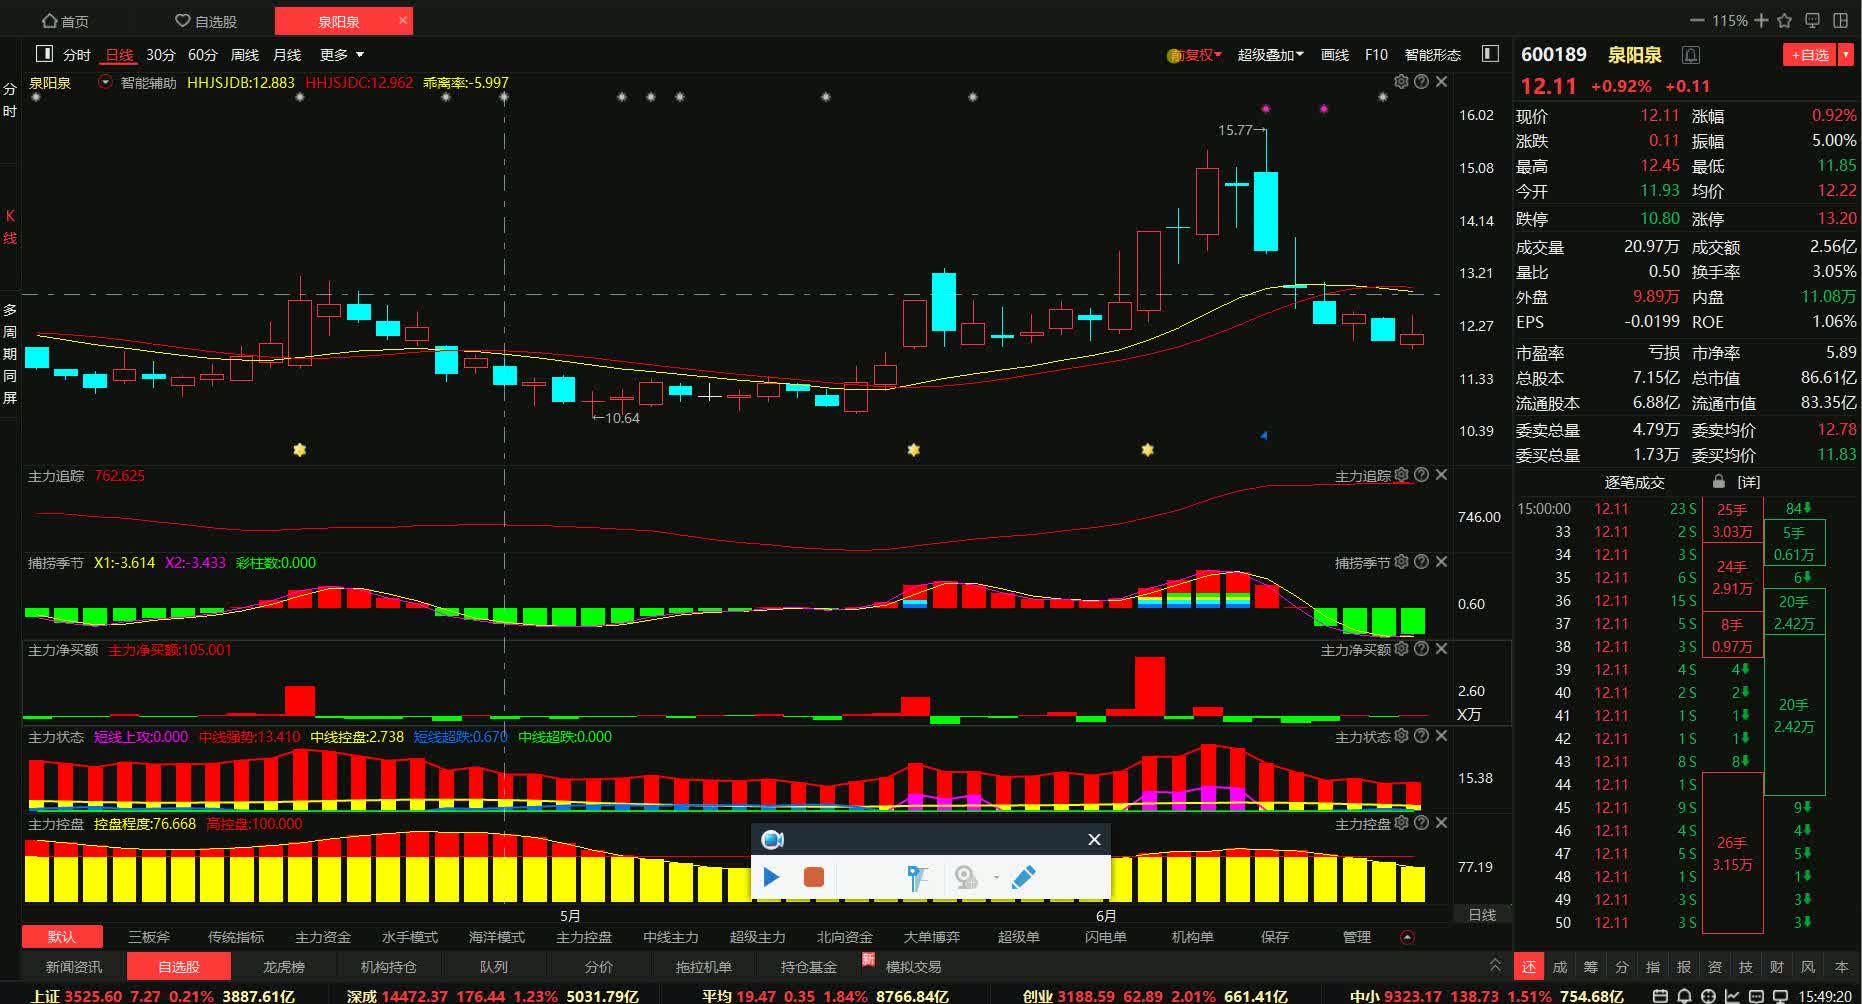Expand bottom panel with double chevron
Screen dimensions: 1862x1004
click(x=1495, y=965)
